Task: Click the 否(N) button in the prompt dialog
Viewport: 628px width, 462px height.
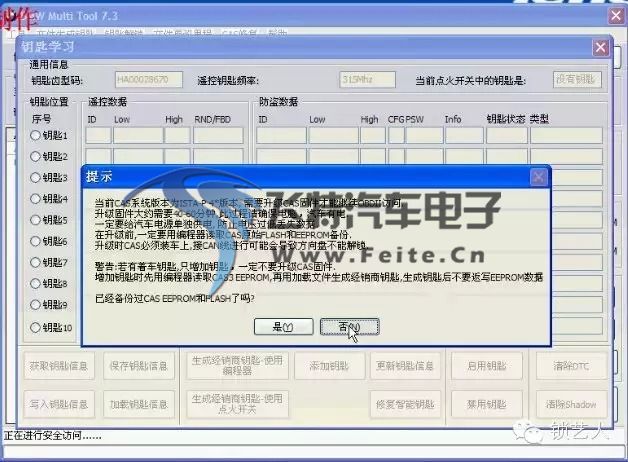Action: point(349,327)
